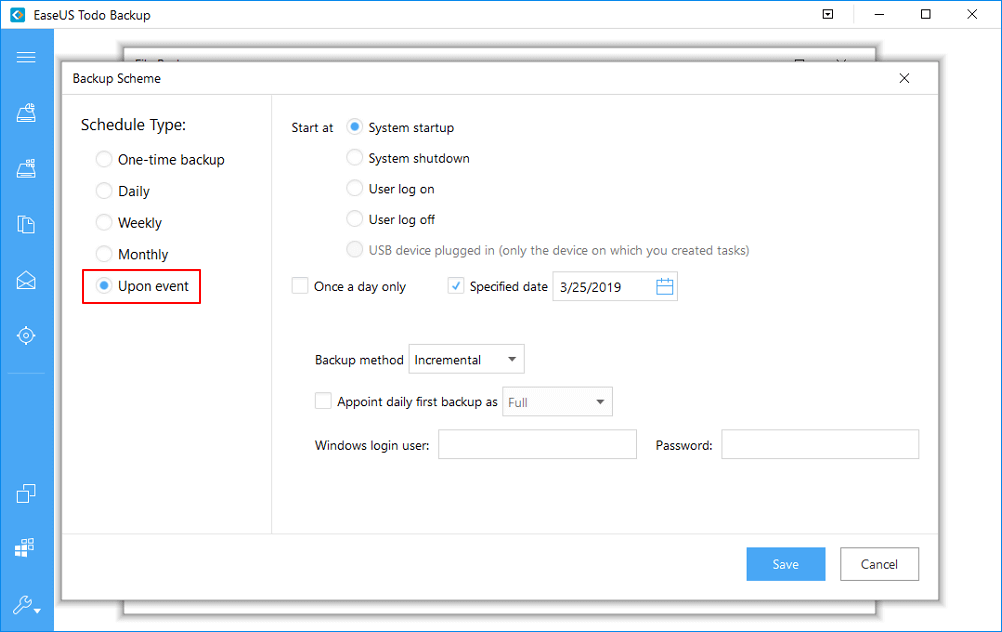
Task: Click the Save button
Action: [786, 564]
